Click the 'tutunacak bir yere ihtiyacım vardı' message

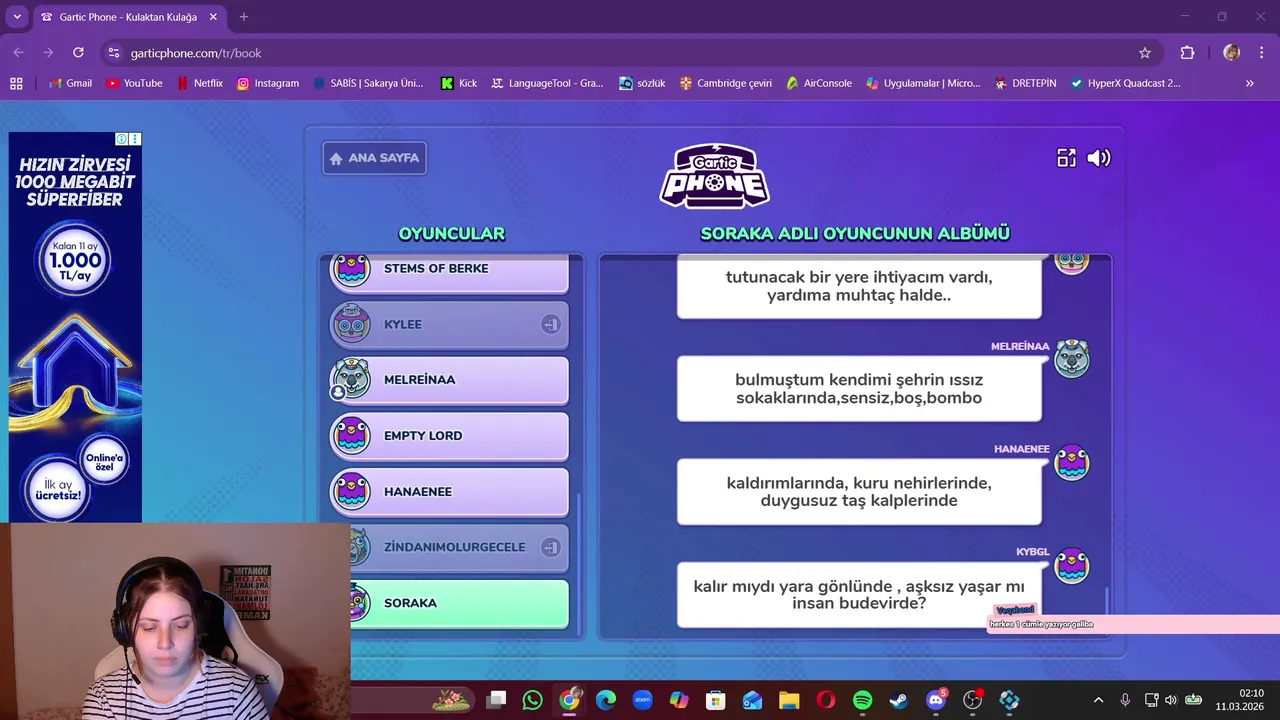(x=859, y=286)
